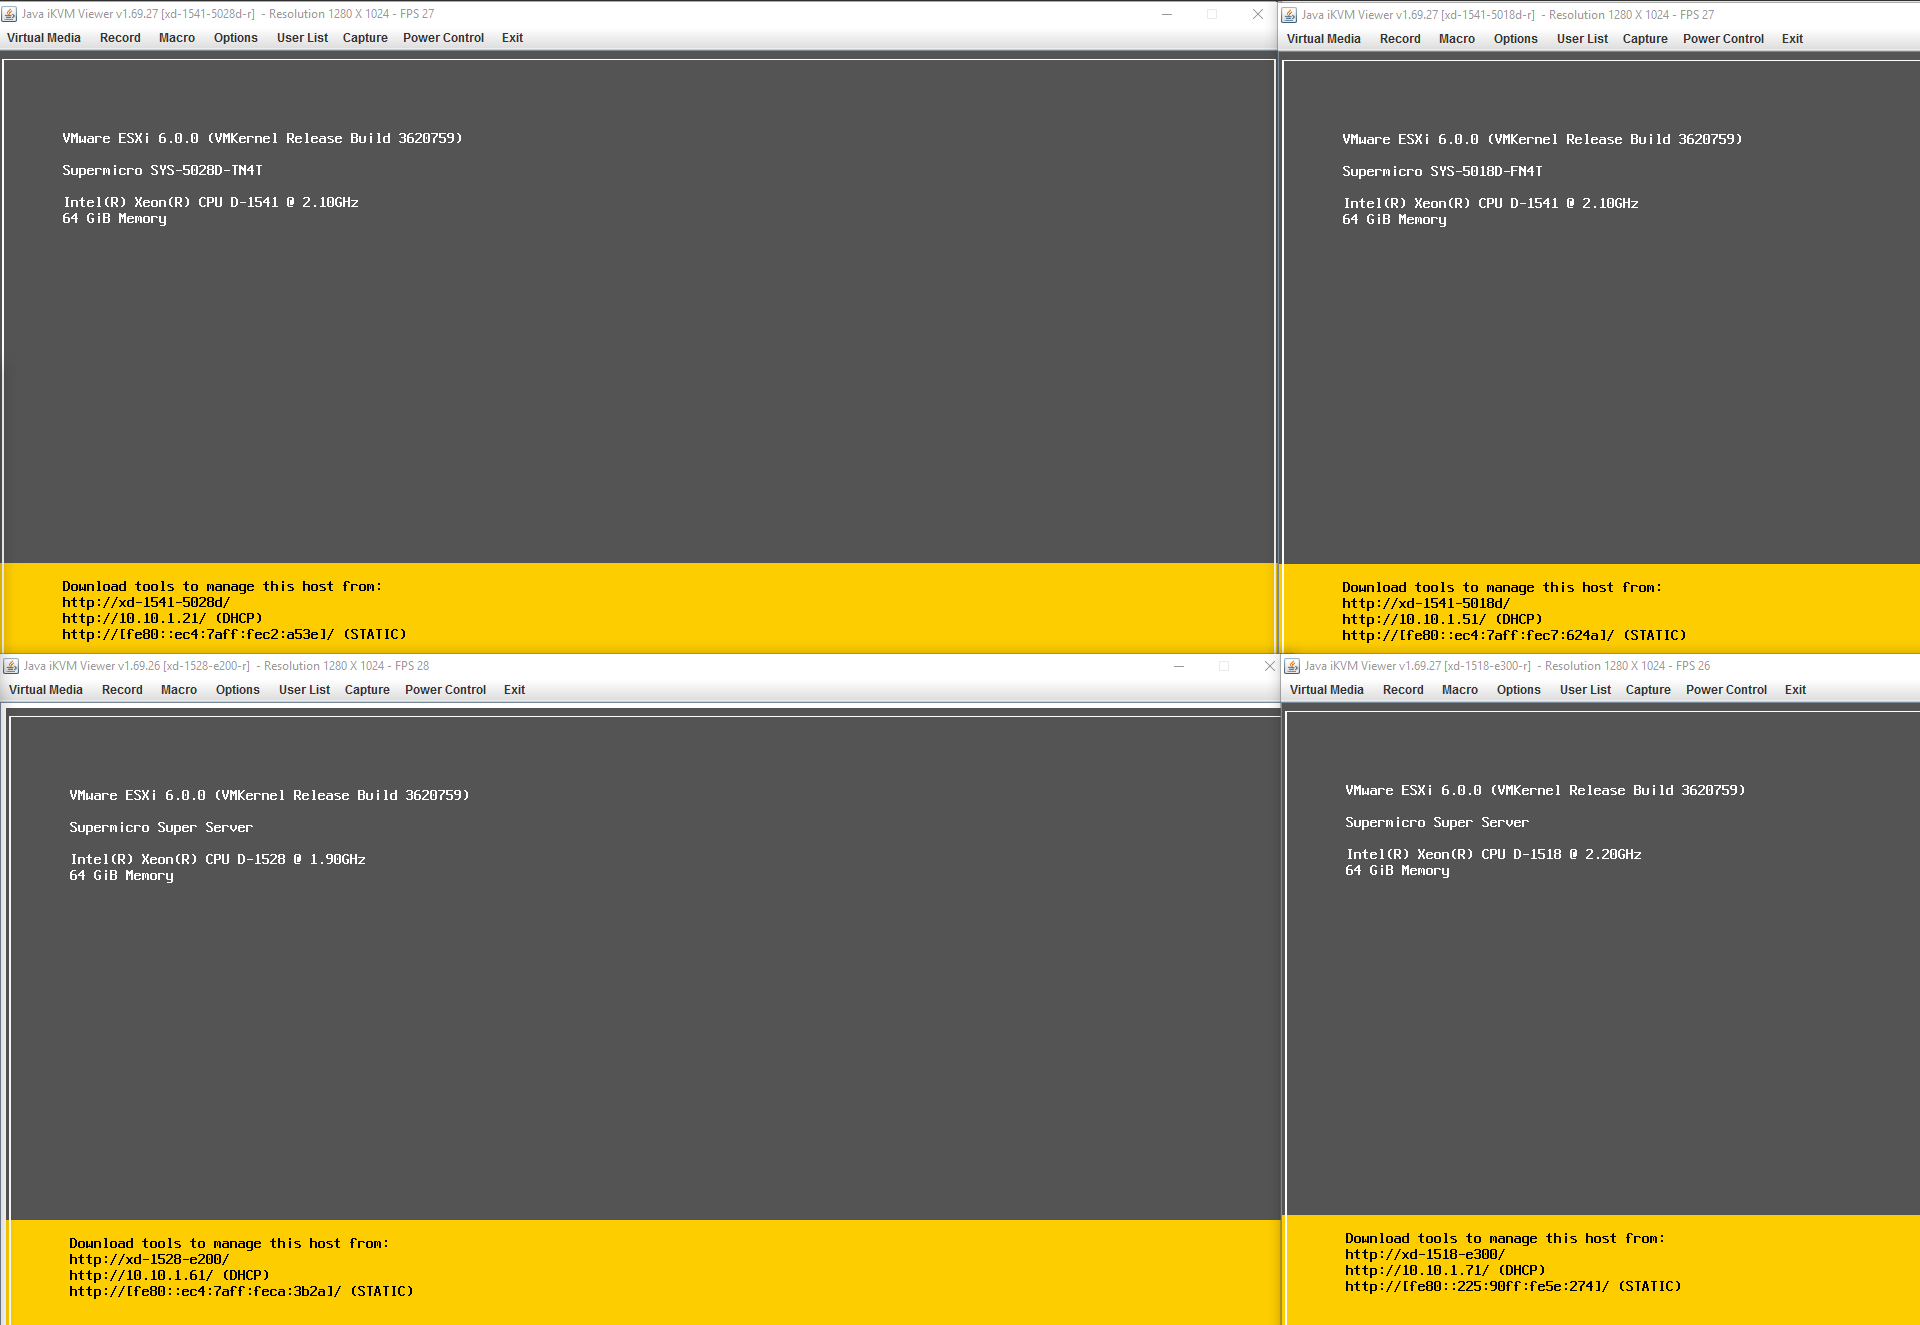
Task: Open Power Control in xd-1528-e200-r window
Action: (445, 690)
